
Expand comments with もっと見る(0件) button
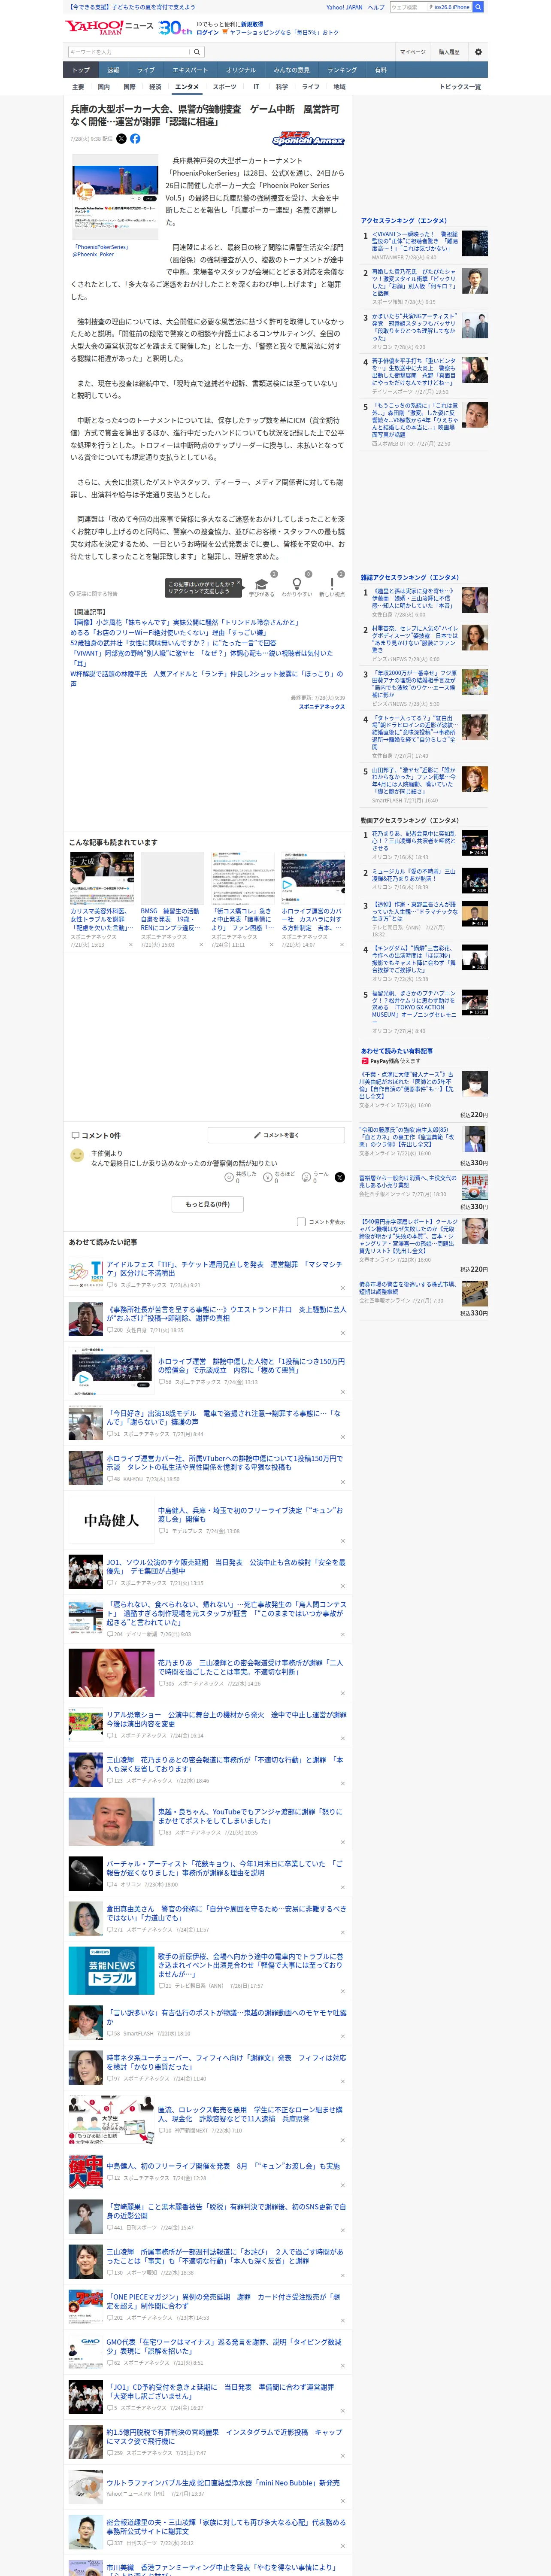coord(208,1204)
